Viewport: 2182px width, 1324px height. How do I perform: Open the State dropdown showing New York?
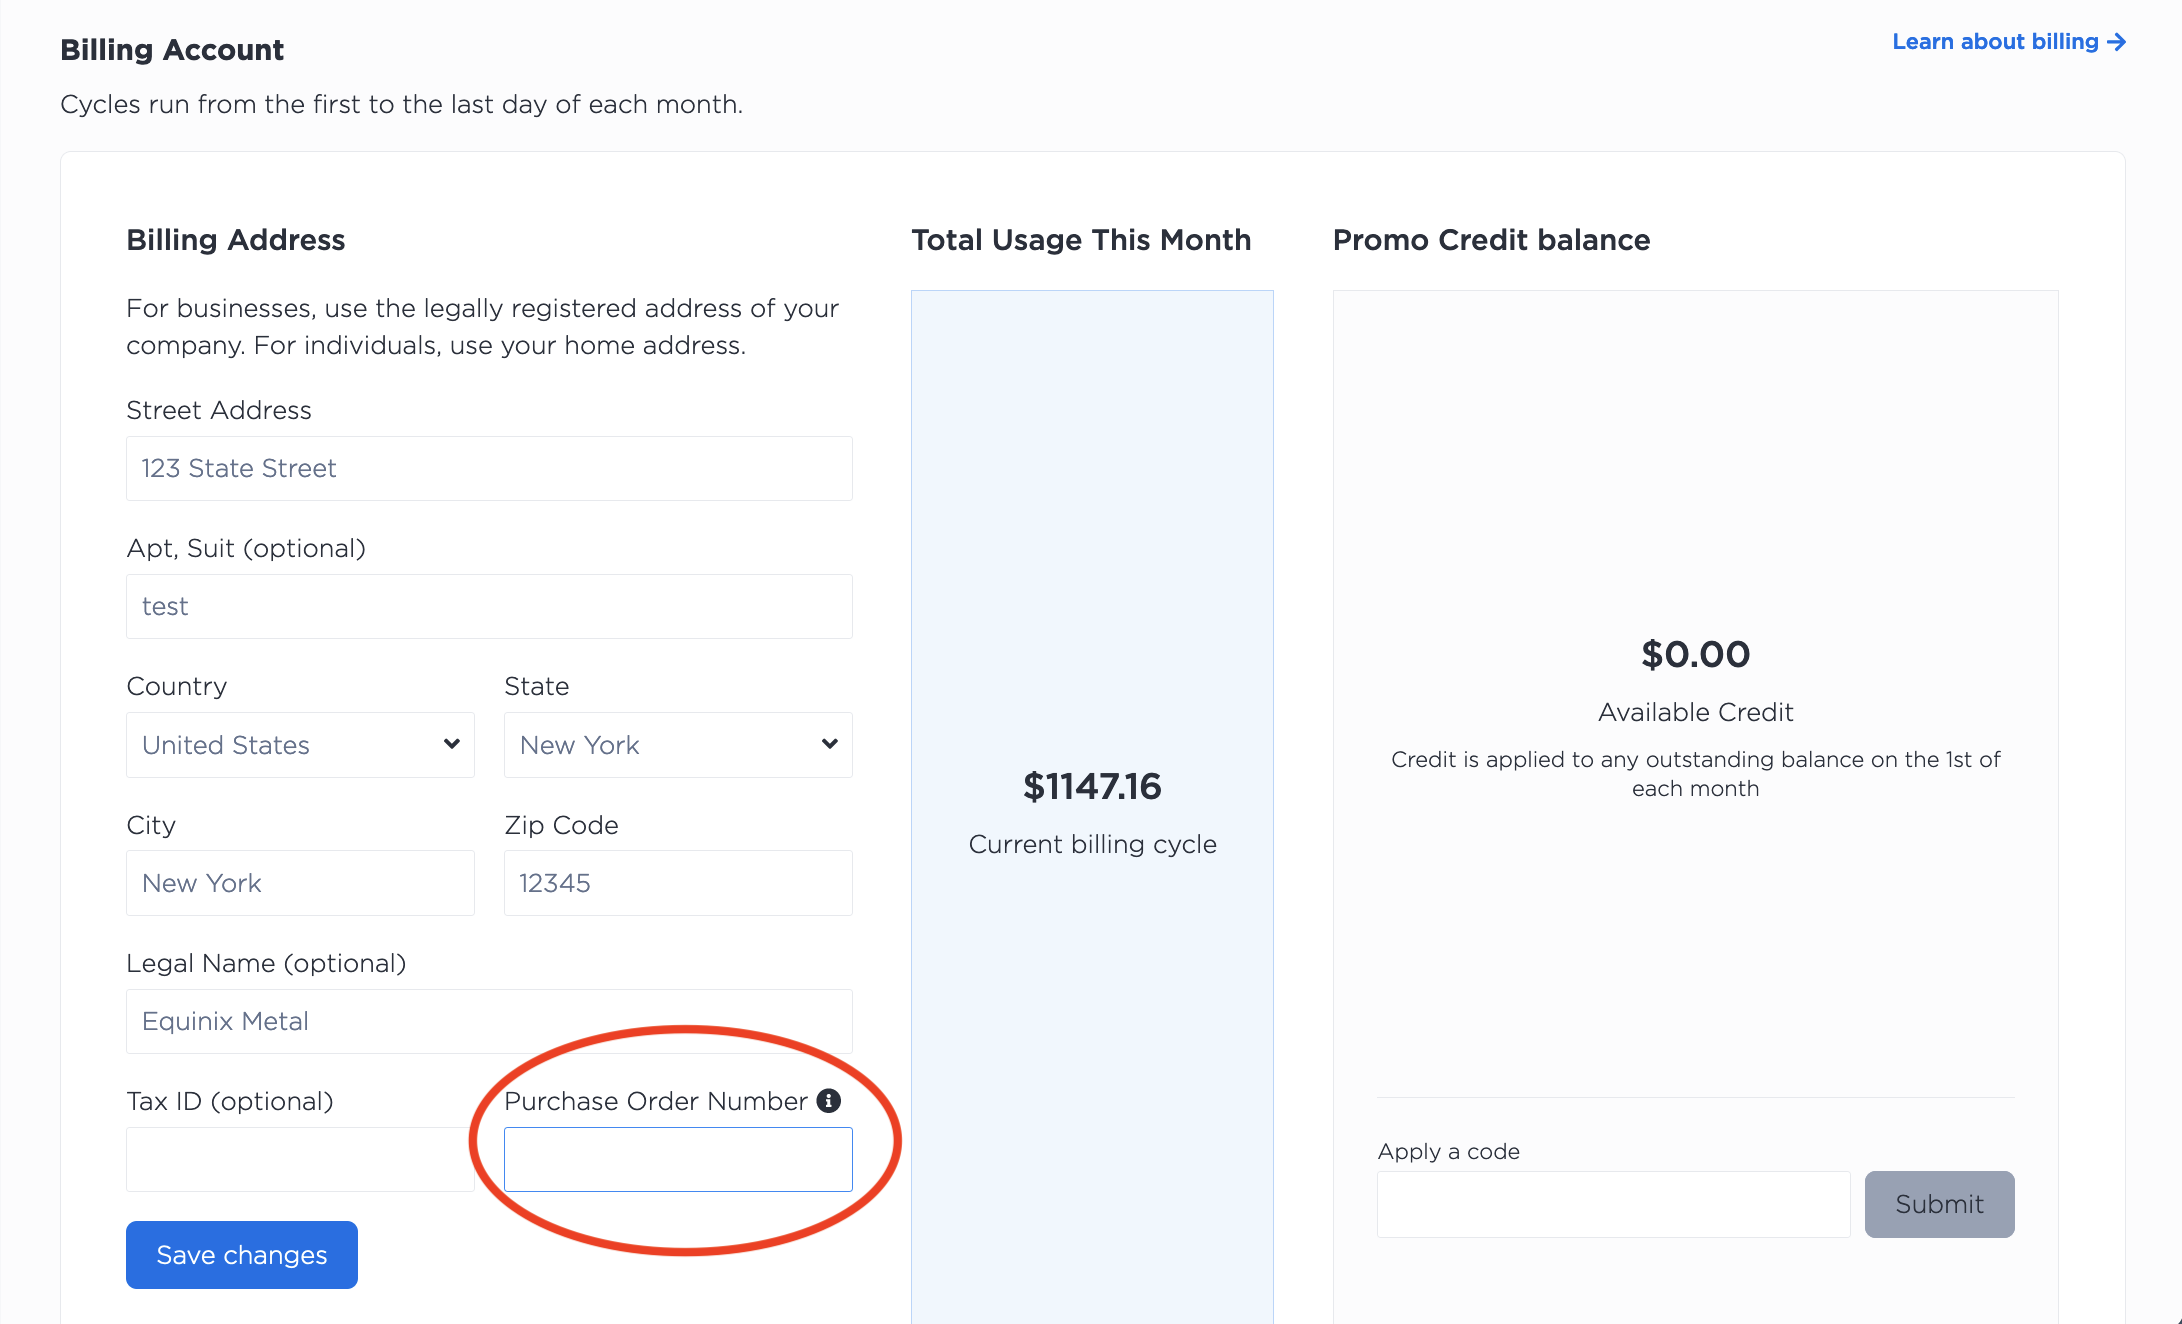tap(678, 745)
